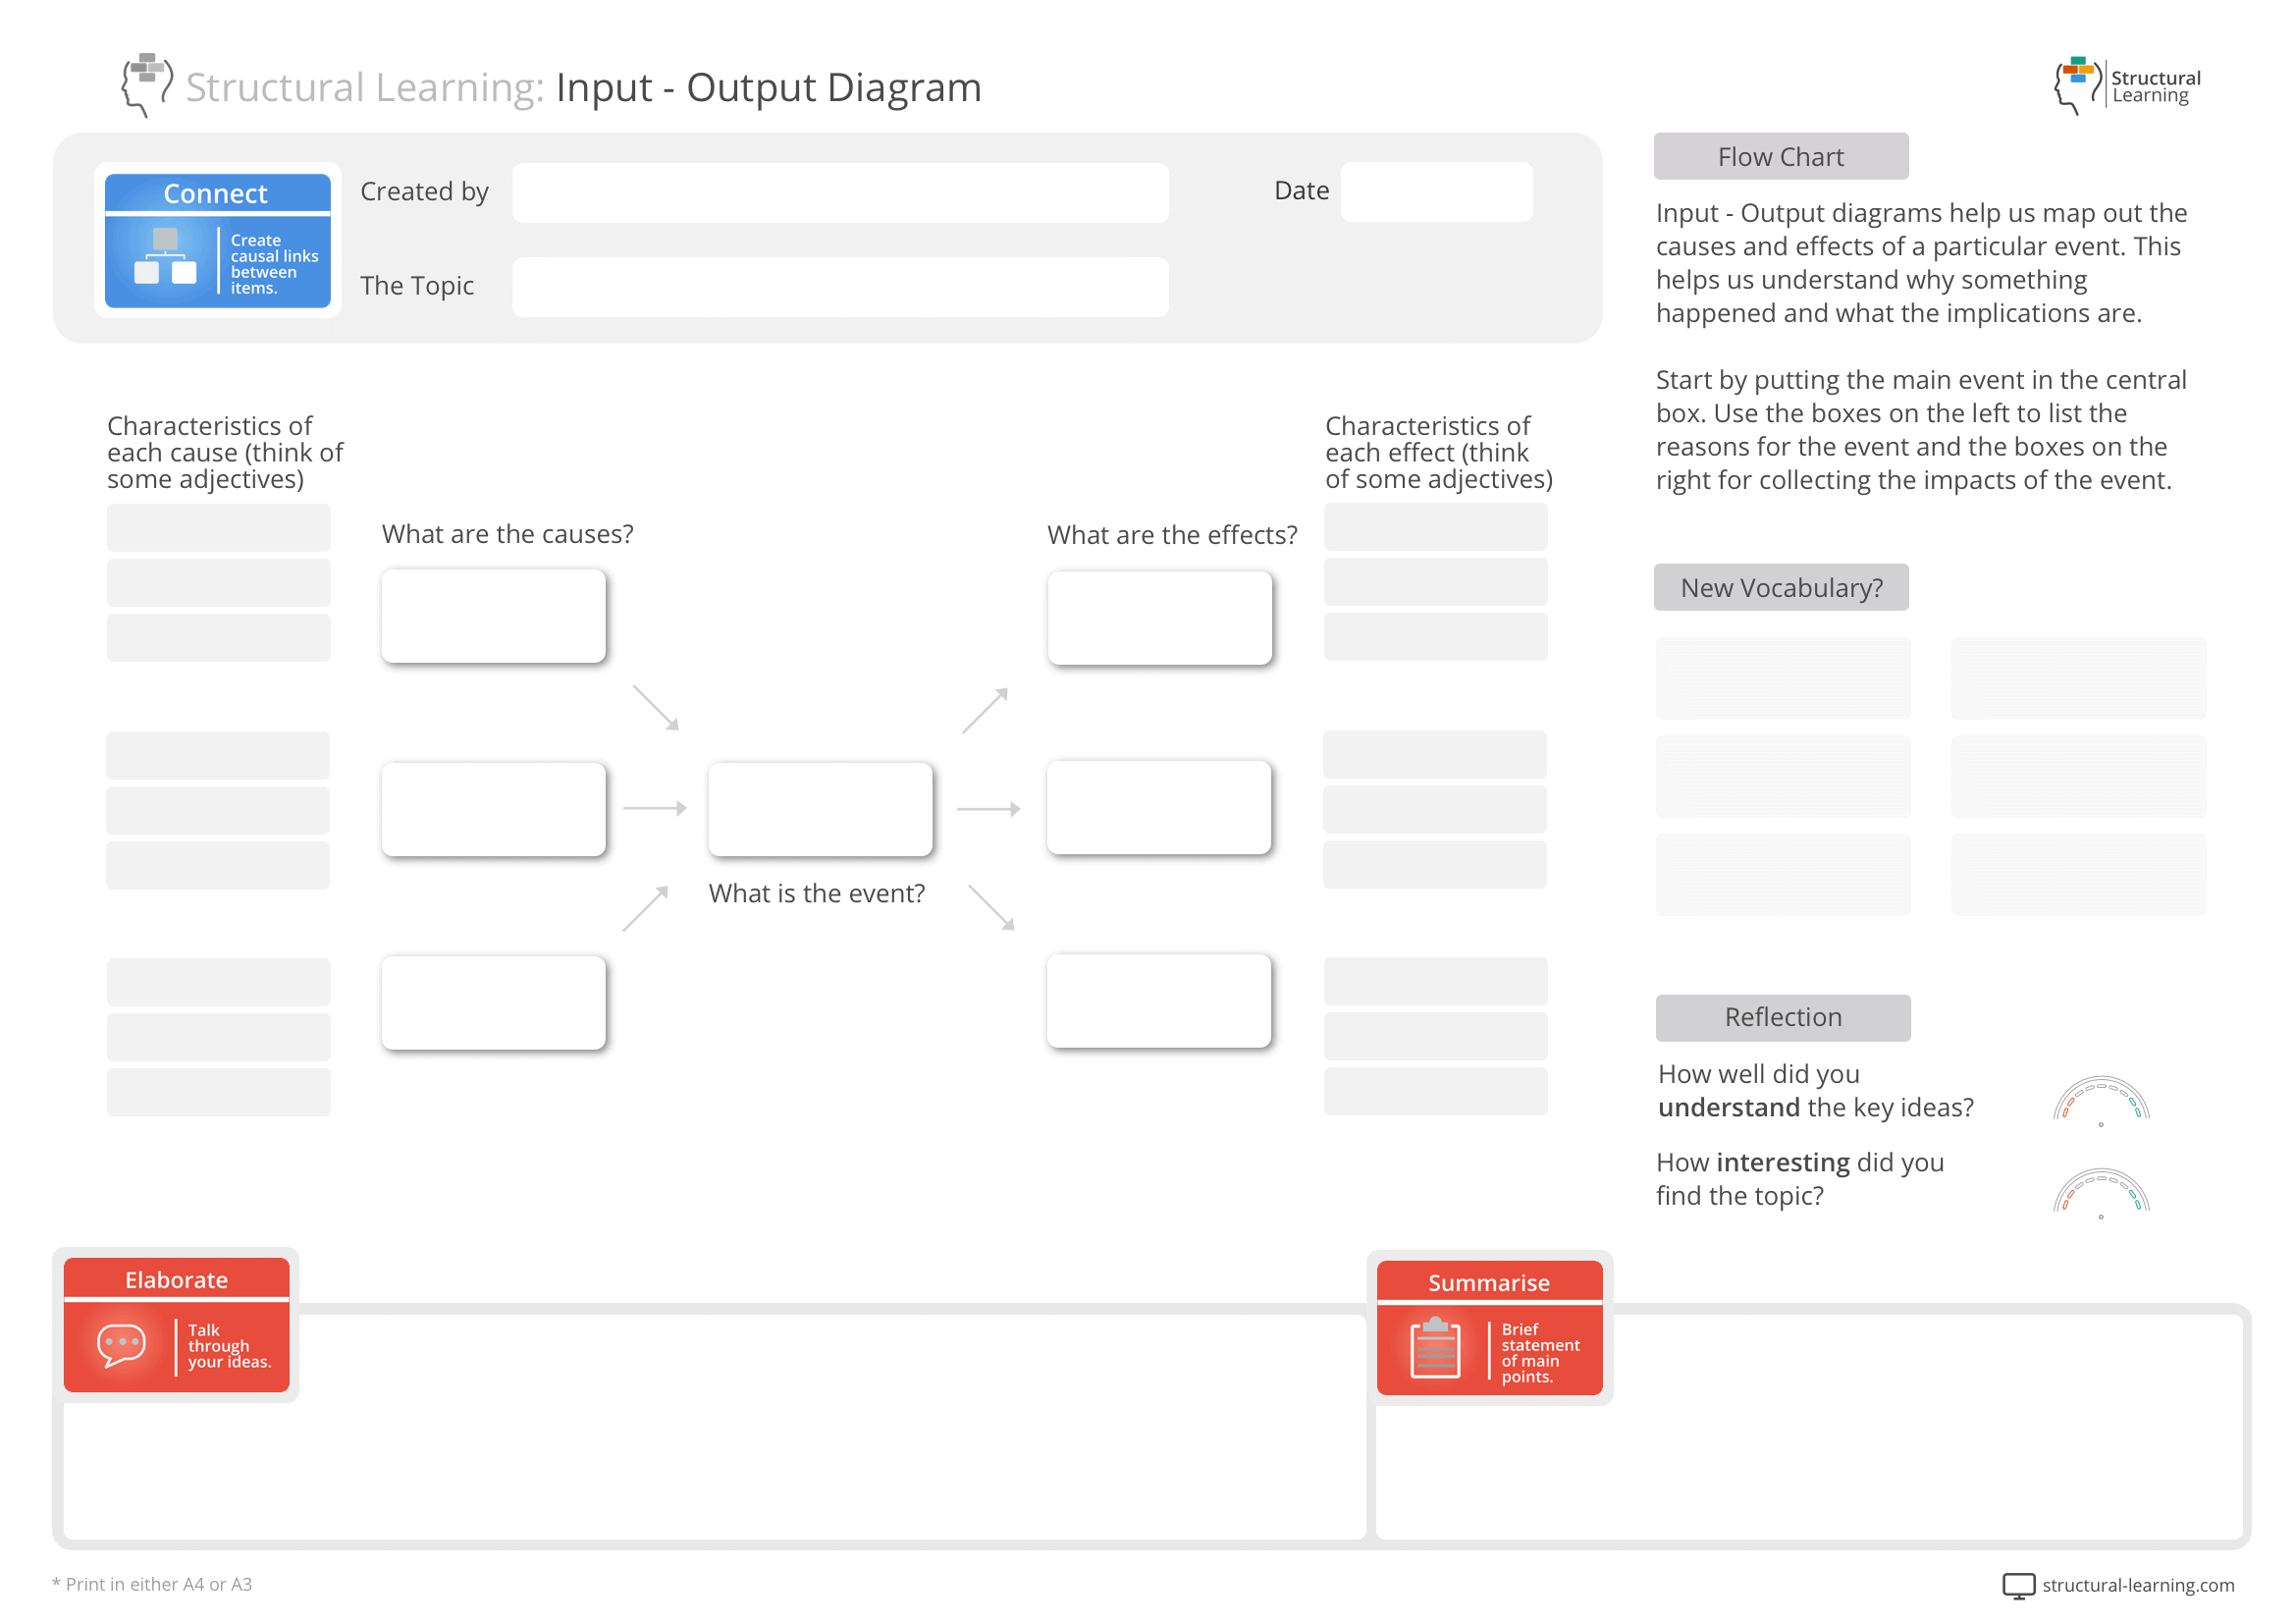This screenshot has height=1624, width=2296.
Task: Click the Connect card label
Action: 215,193
